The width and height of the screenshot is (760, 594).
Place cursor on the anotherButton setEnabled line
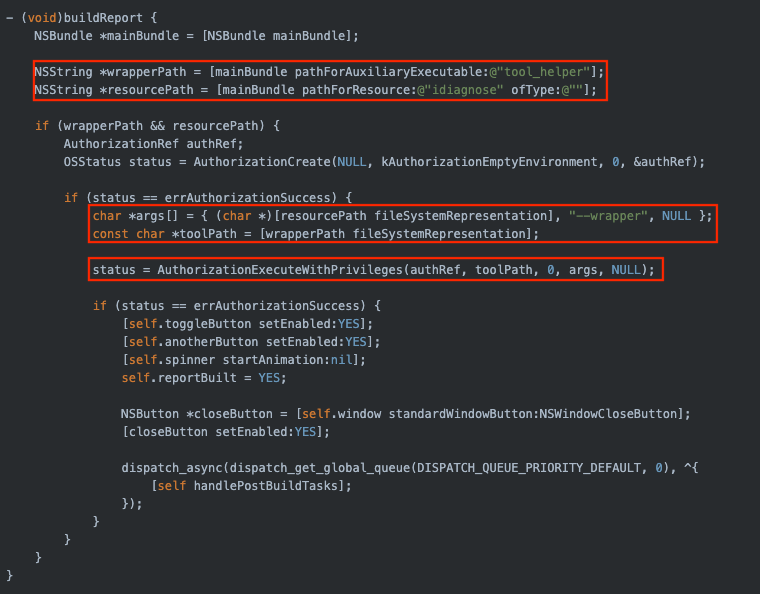tap(250, 342)
